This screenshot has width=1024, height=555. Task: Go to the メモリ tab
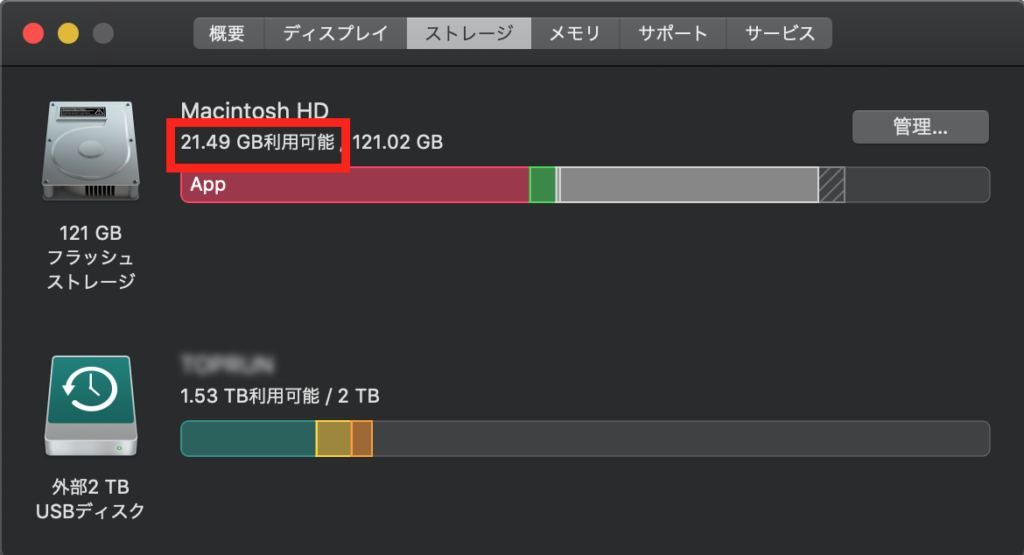click(574, 33)
